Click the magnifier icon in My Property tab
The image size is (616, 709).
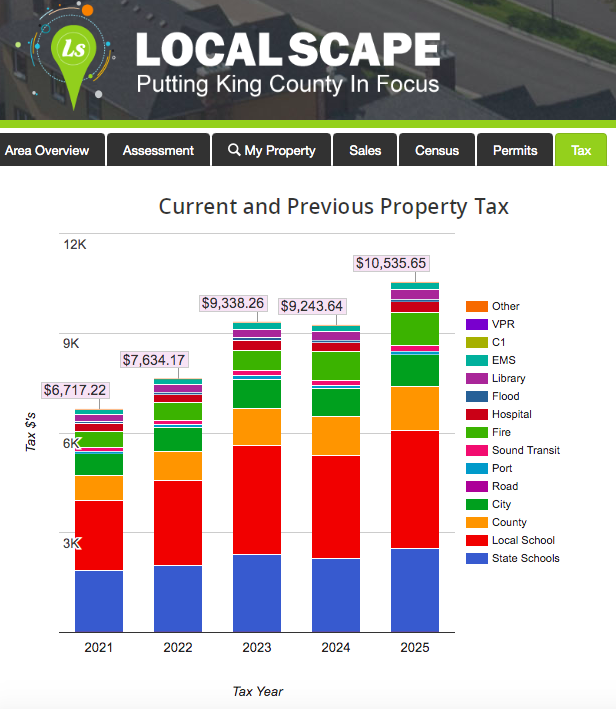coord(234,150)
